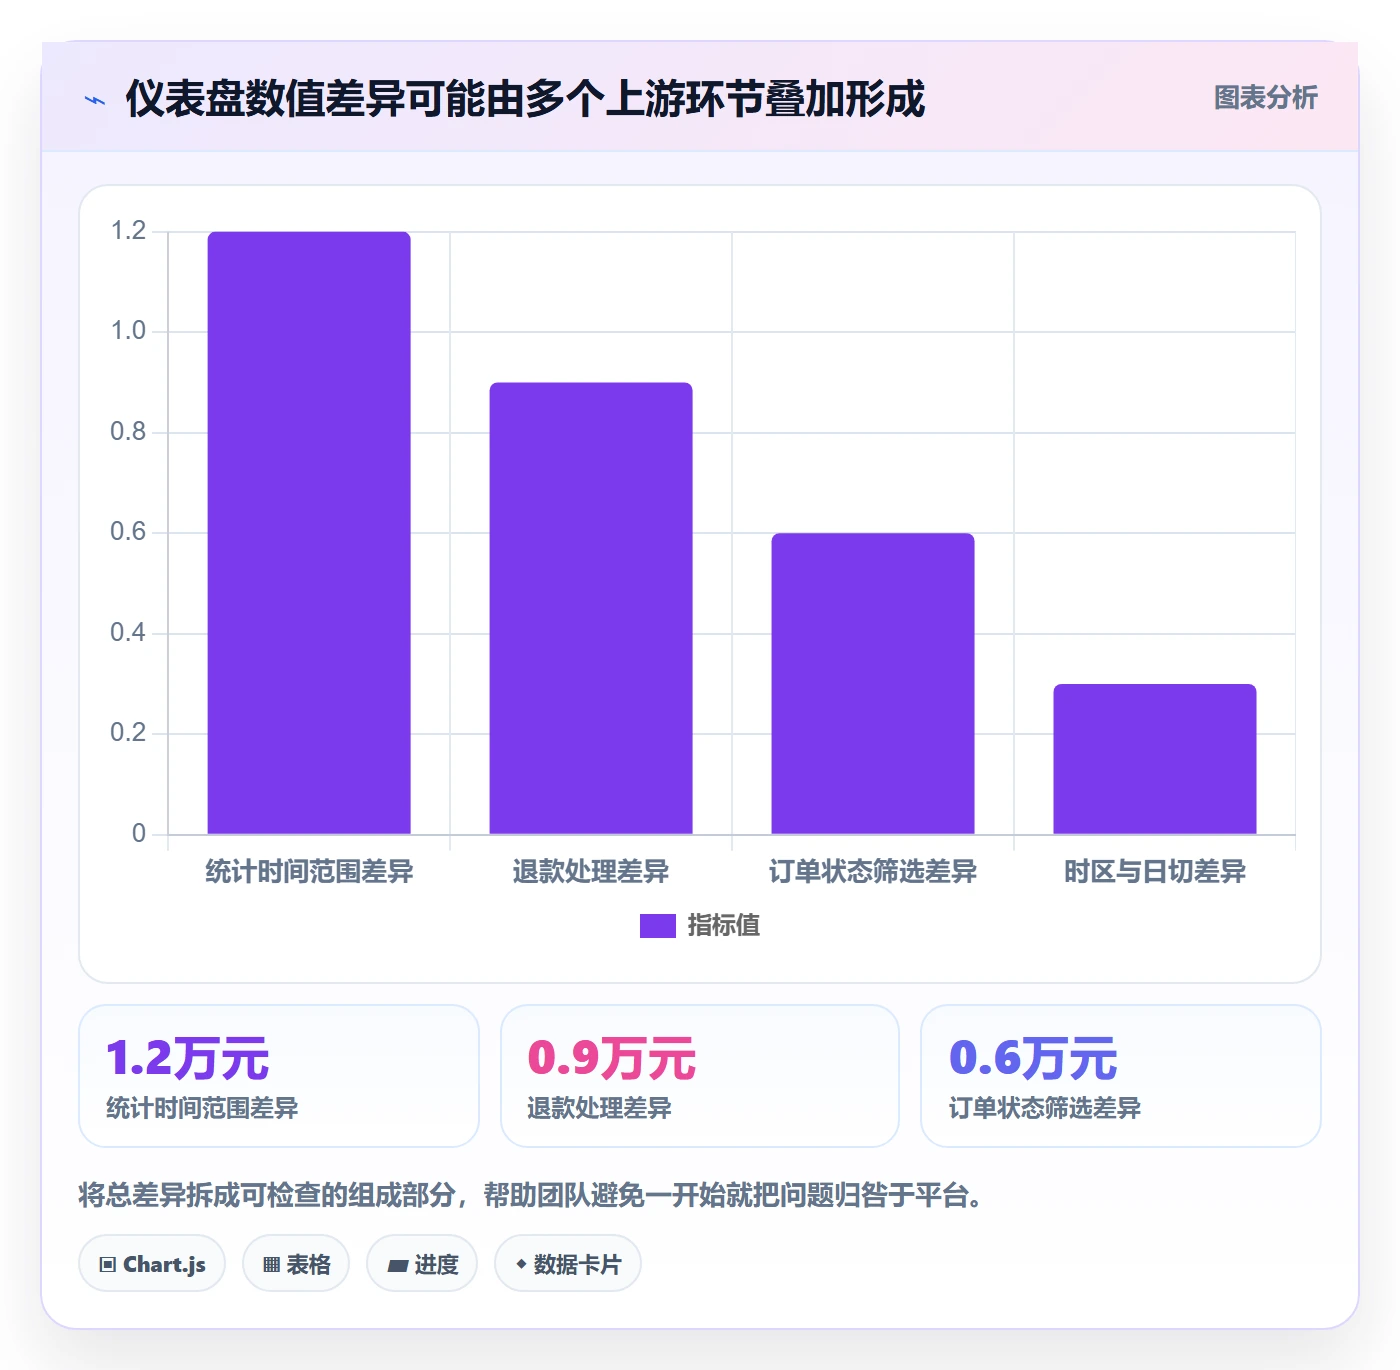The height and width of the screenshot is (1370, 1400).
Task: Click the 1.0 y-axis tick label
Action: 128,331
